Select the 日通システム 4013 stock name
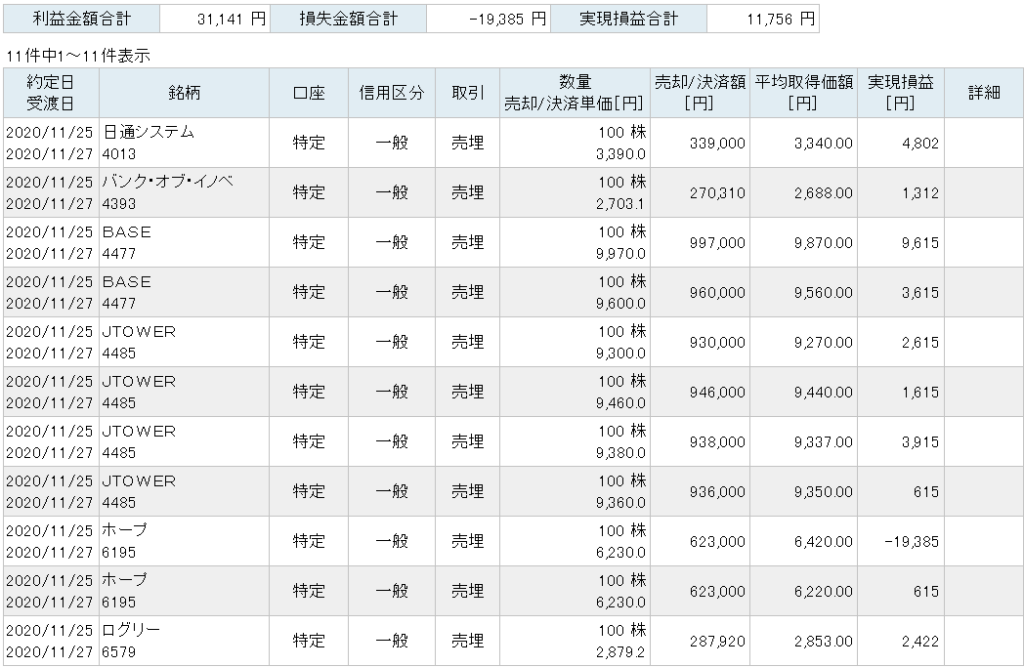 [x=148, y=142]
